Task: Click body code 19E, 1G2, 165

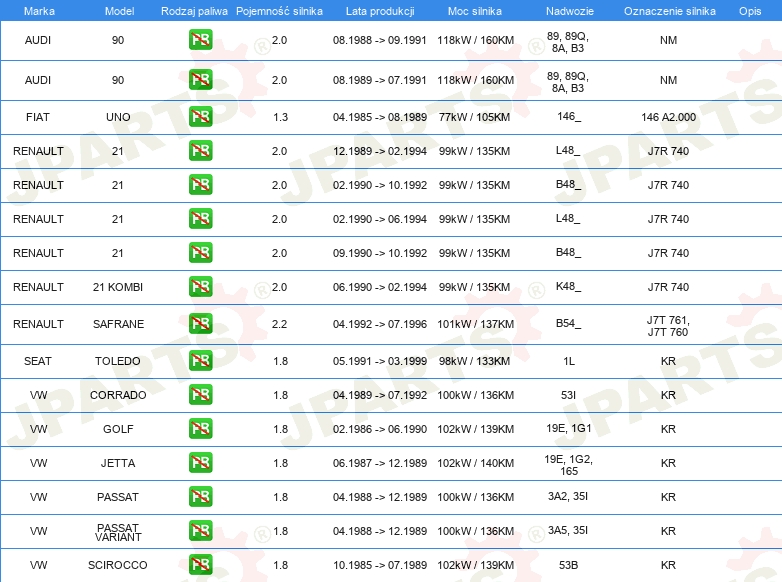Action: [x=569, y=465]
